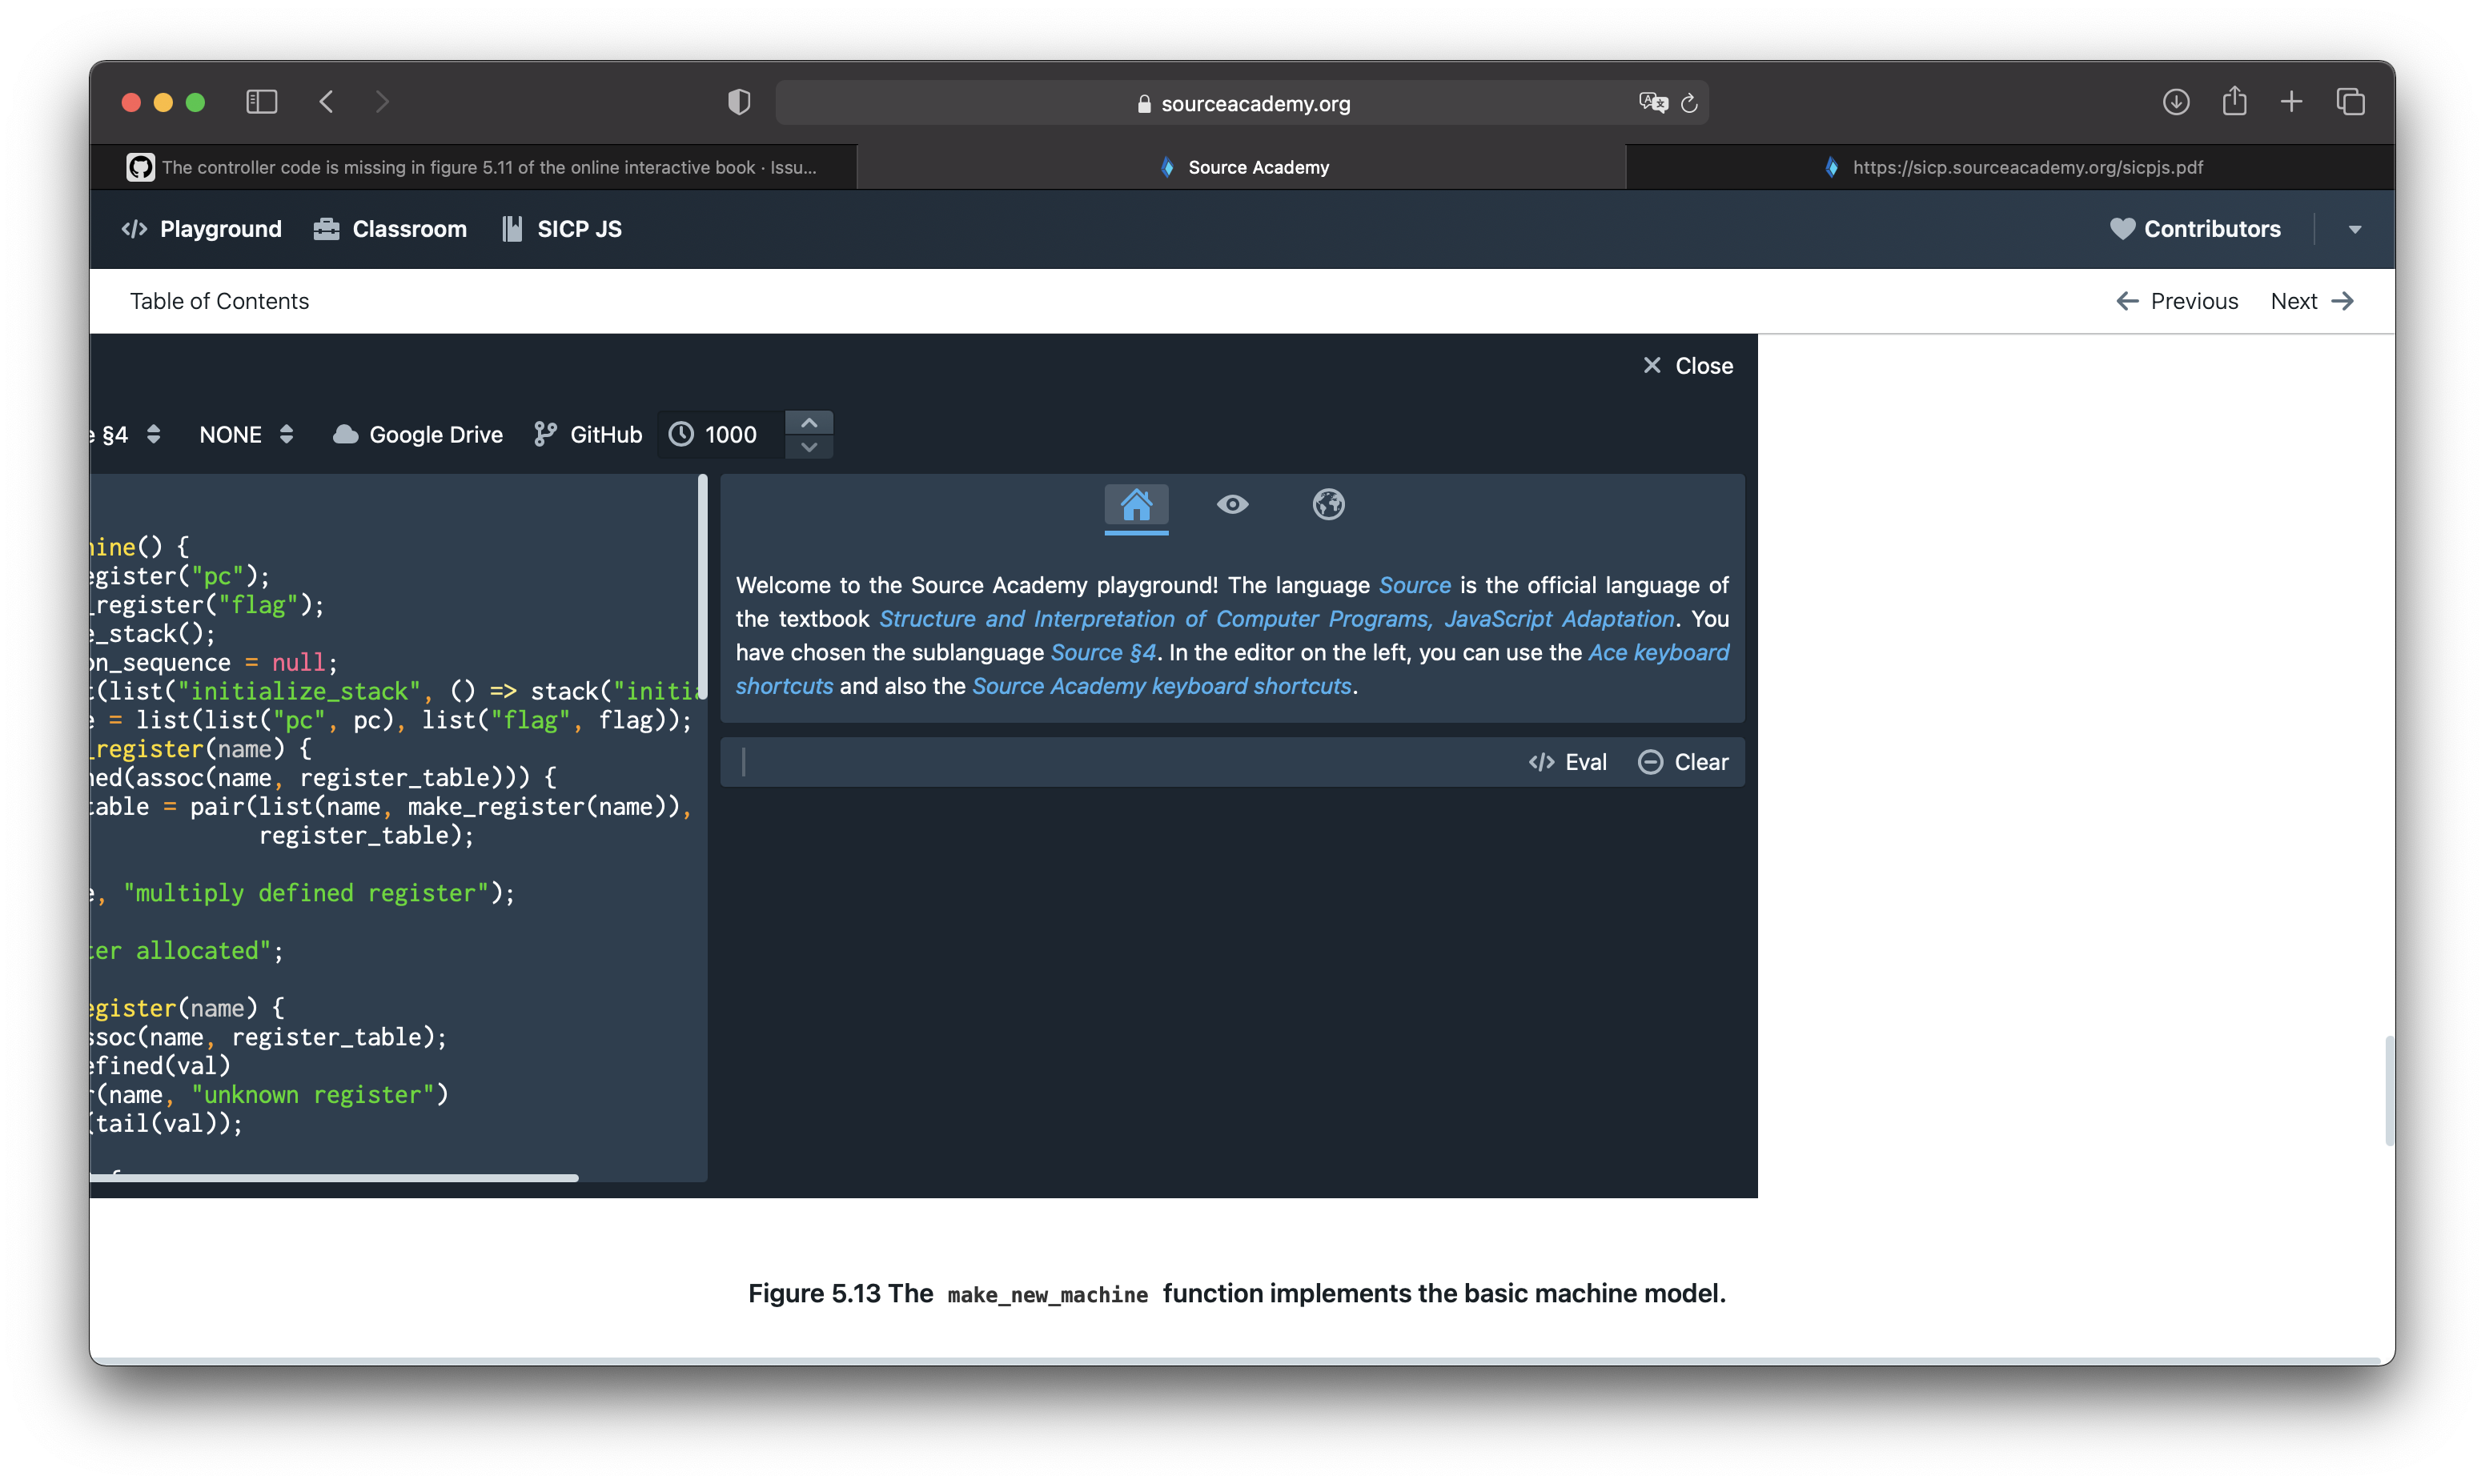Select the home tab icon in the side panel
The height and width of the screenshot is (1484, 2485).
(x=1136, y=504)
